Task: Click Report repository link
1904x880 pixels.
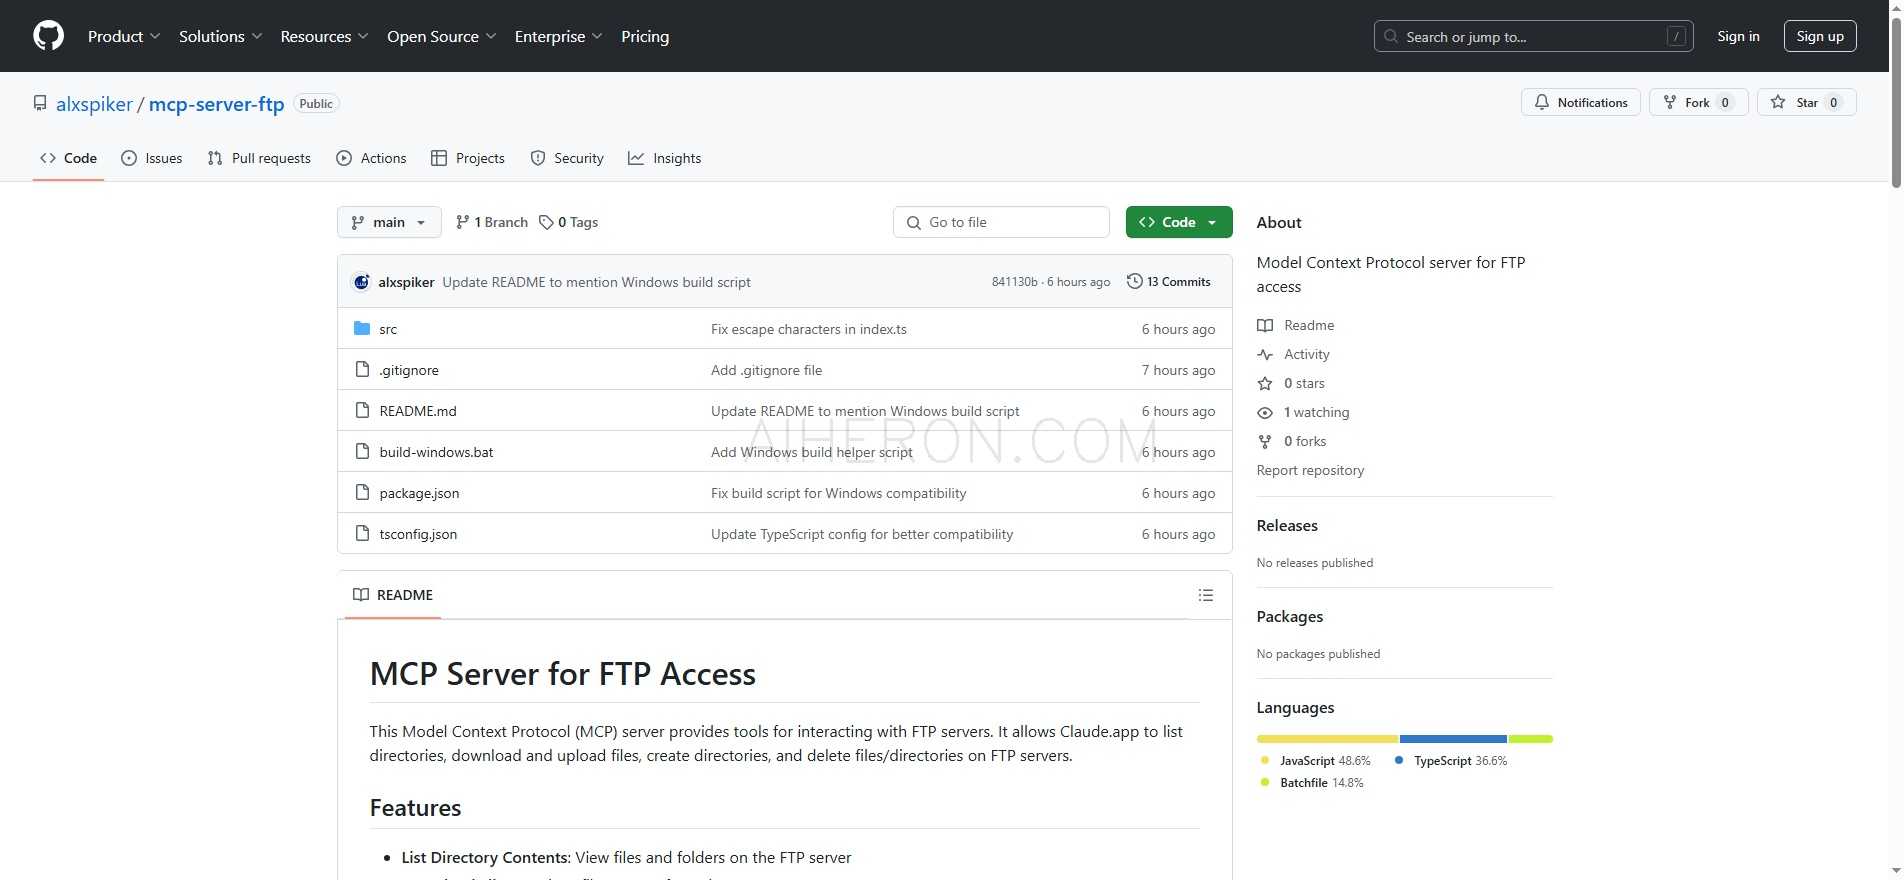Action: pyautogui.click(x=1310, y=470)
